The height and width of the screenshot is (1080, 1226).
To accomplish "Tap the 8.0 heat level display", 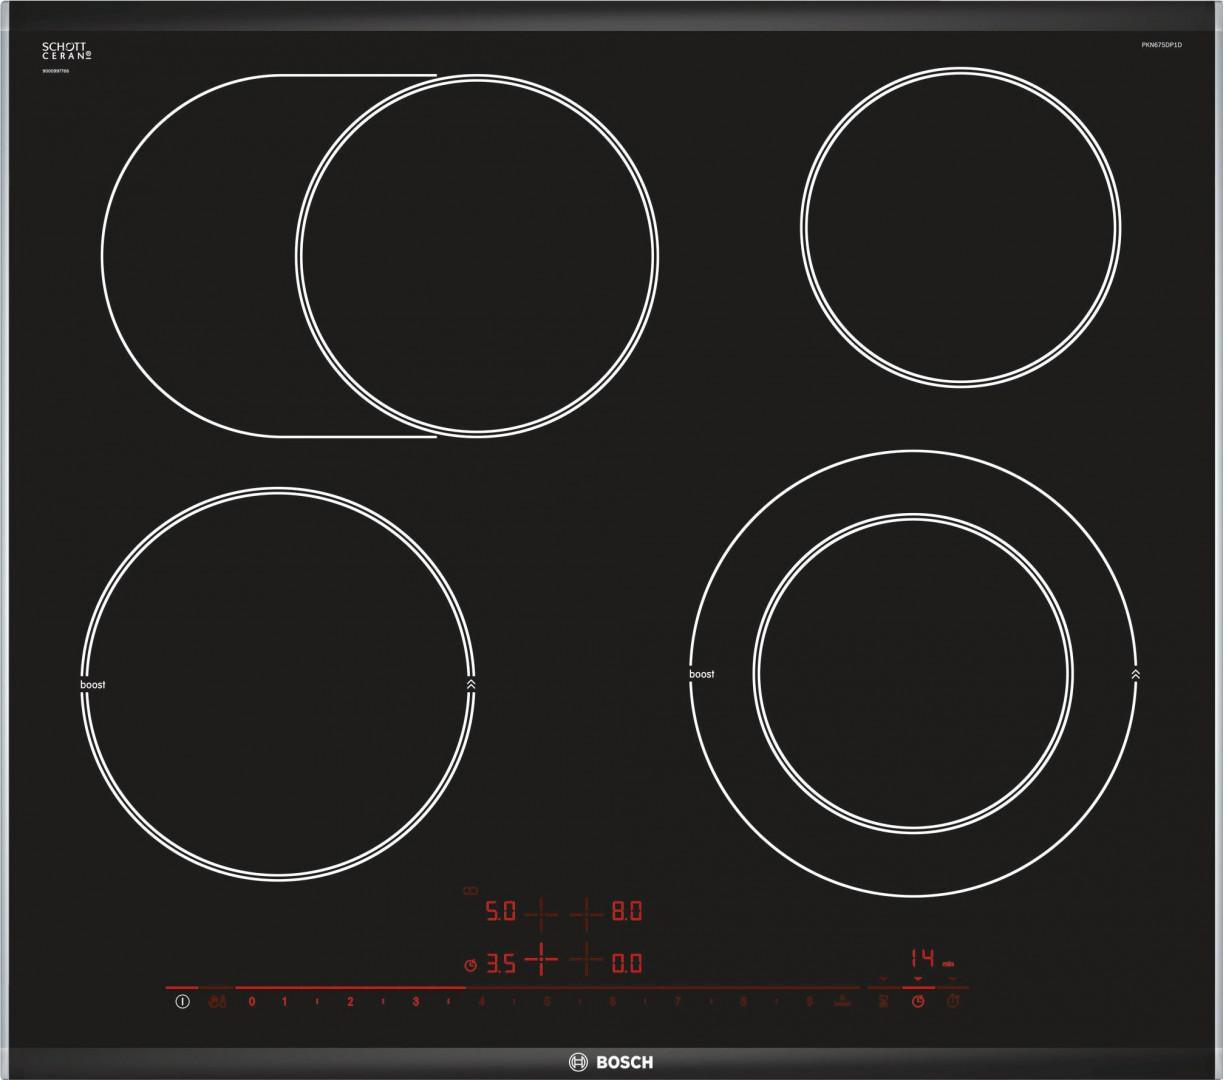I will 626,912.
